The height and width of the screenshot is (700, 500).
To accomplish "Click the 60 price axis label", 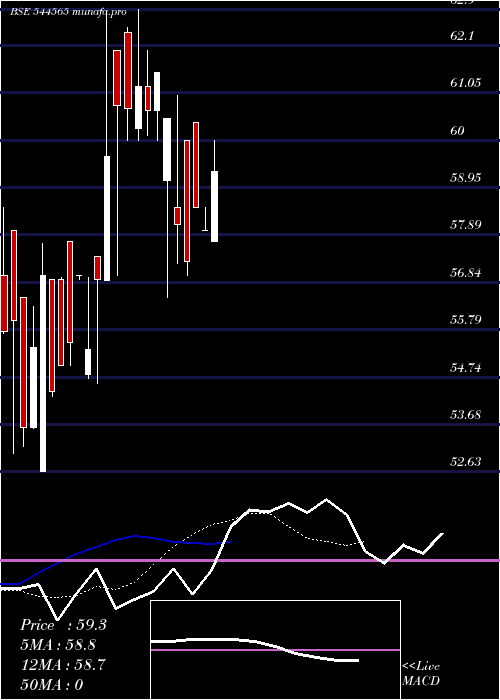I will tap(457, 130).
